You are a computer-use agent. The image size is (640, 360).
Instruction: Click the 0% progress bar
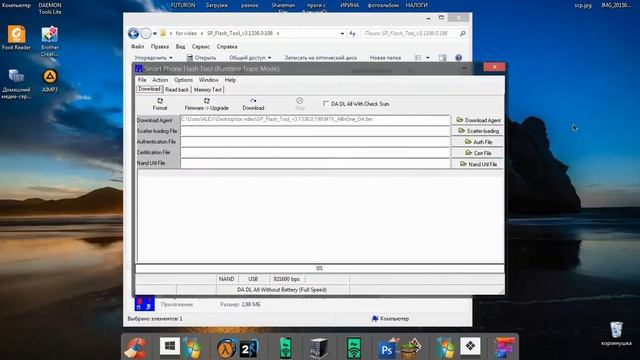[320, 268]
